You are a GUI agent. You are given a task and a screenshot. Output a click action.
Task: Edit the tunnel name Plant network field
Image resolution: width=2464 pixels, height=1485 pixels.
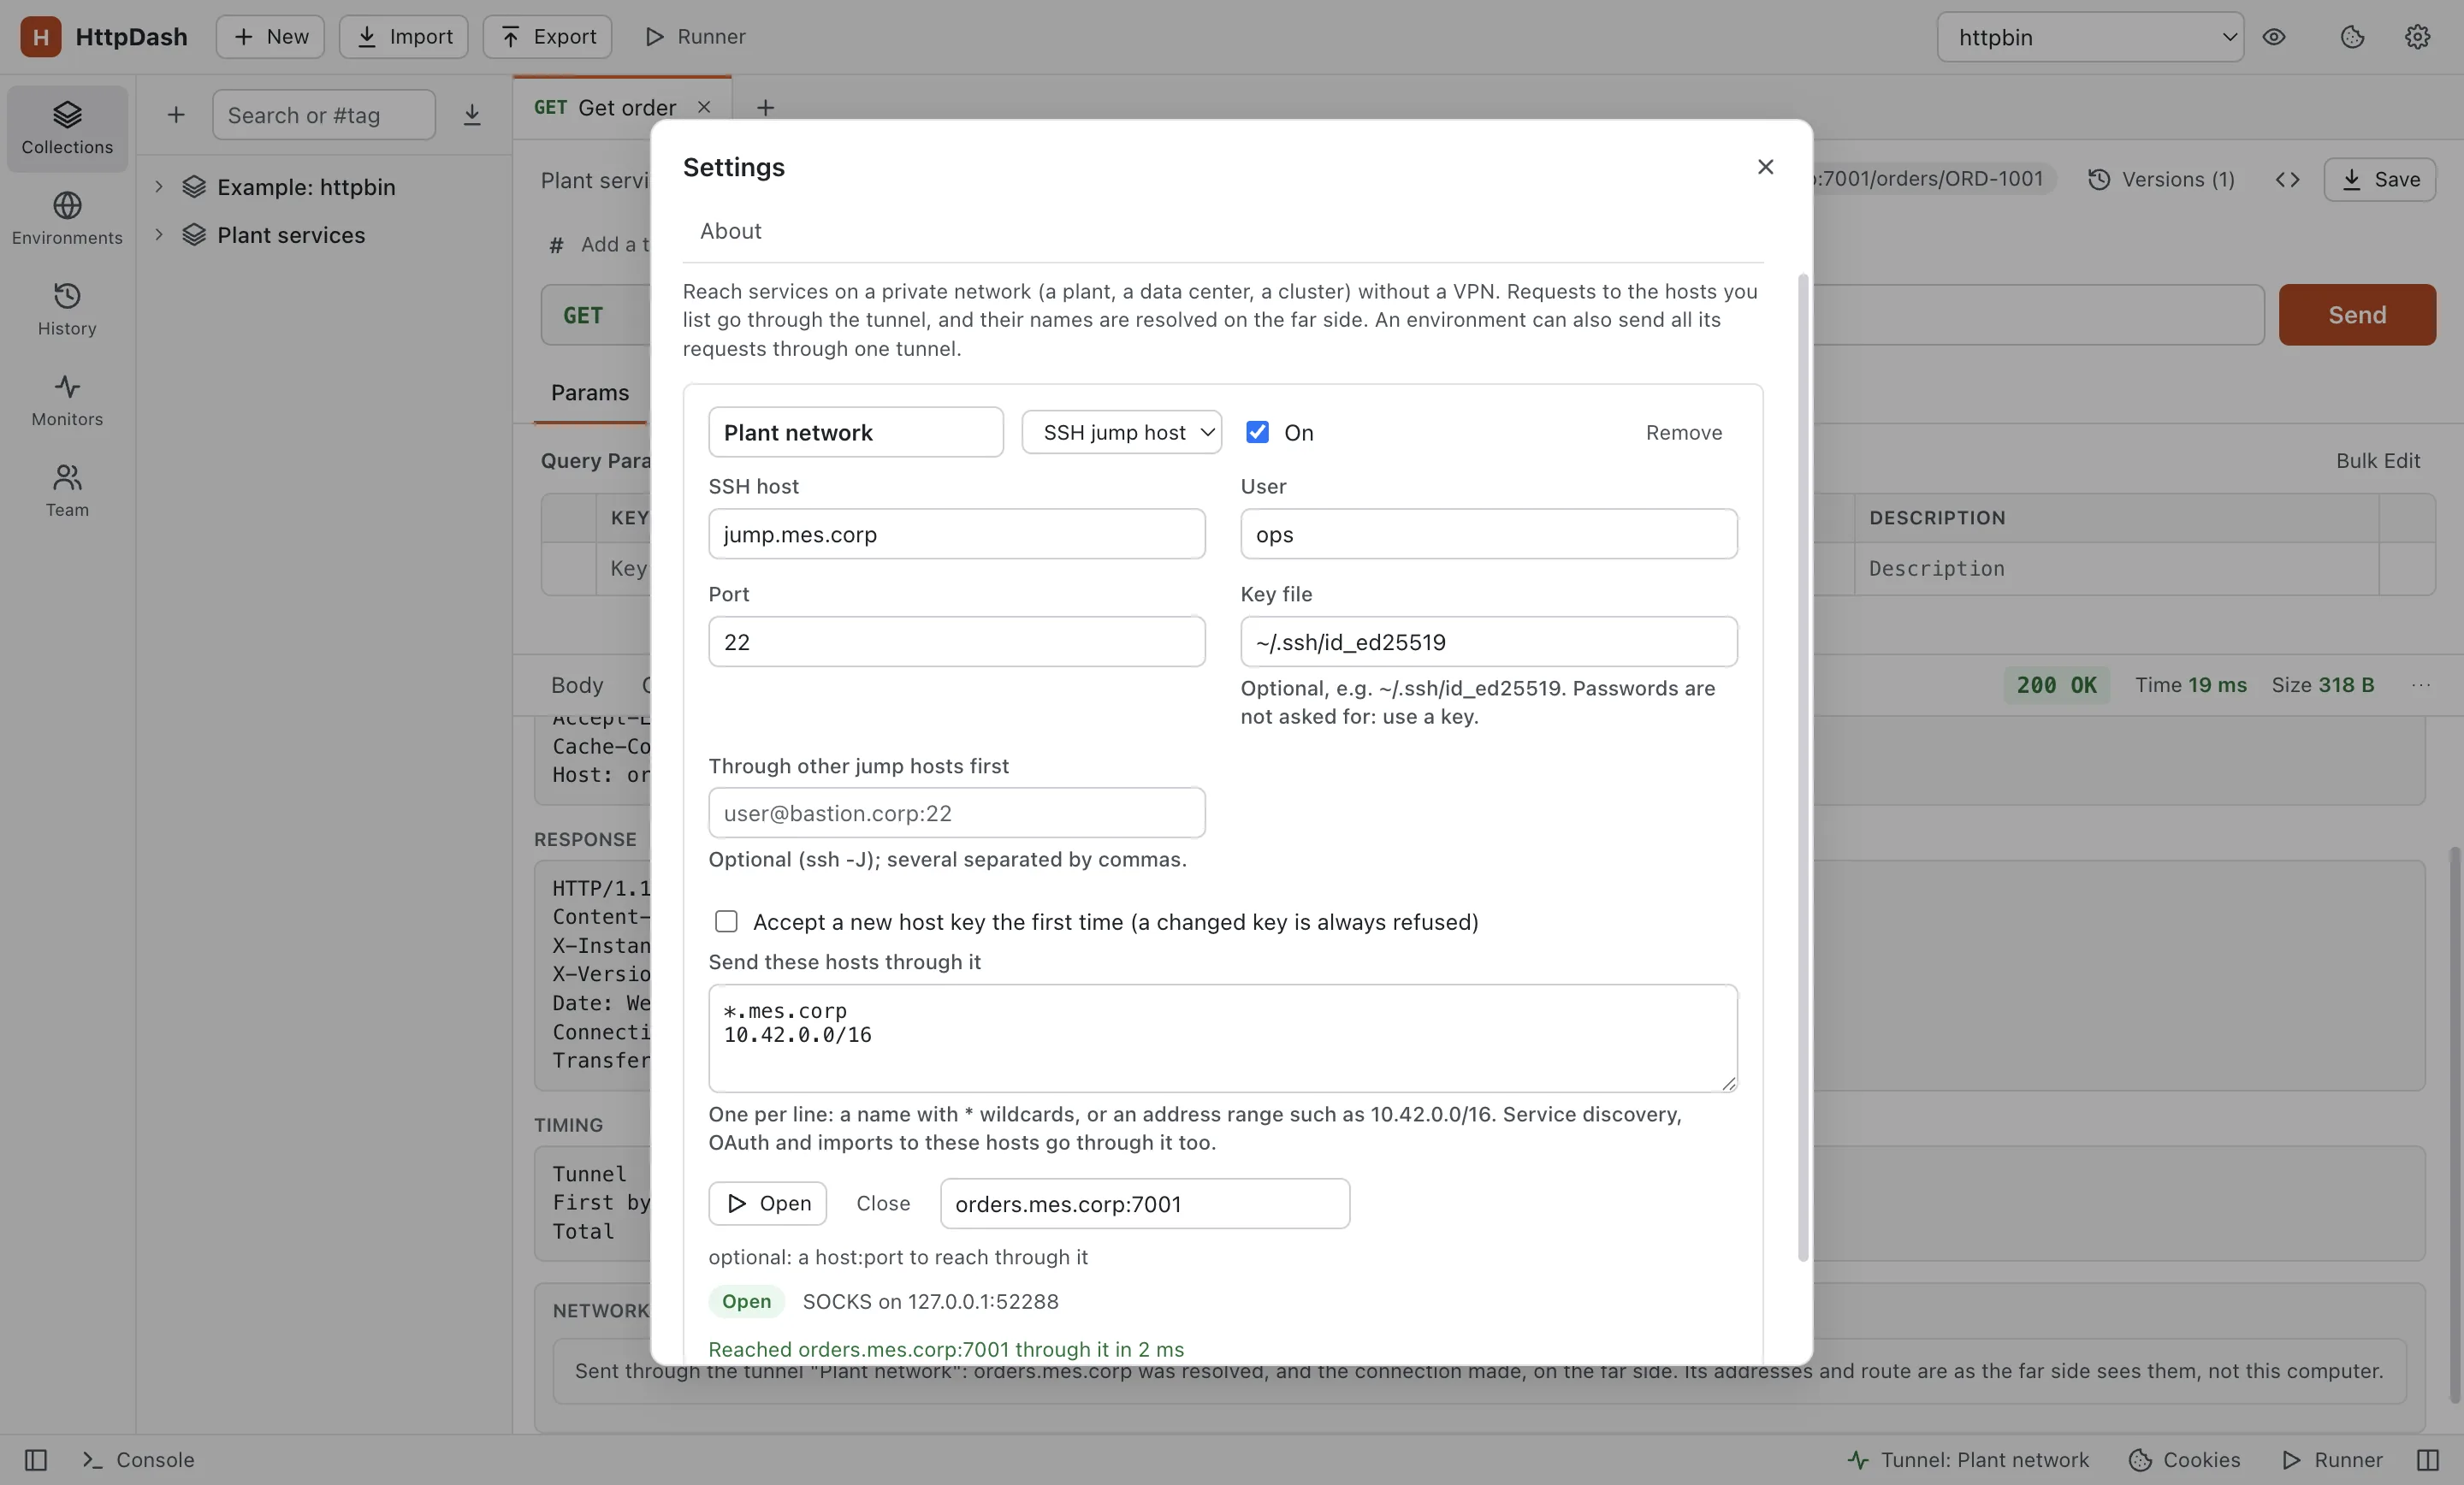coord(855,432)
